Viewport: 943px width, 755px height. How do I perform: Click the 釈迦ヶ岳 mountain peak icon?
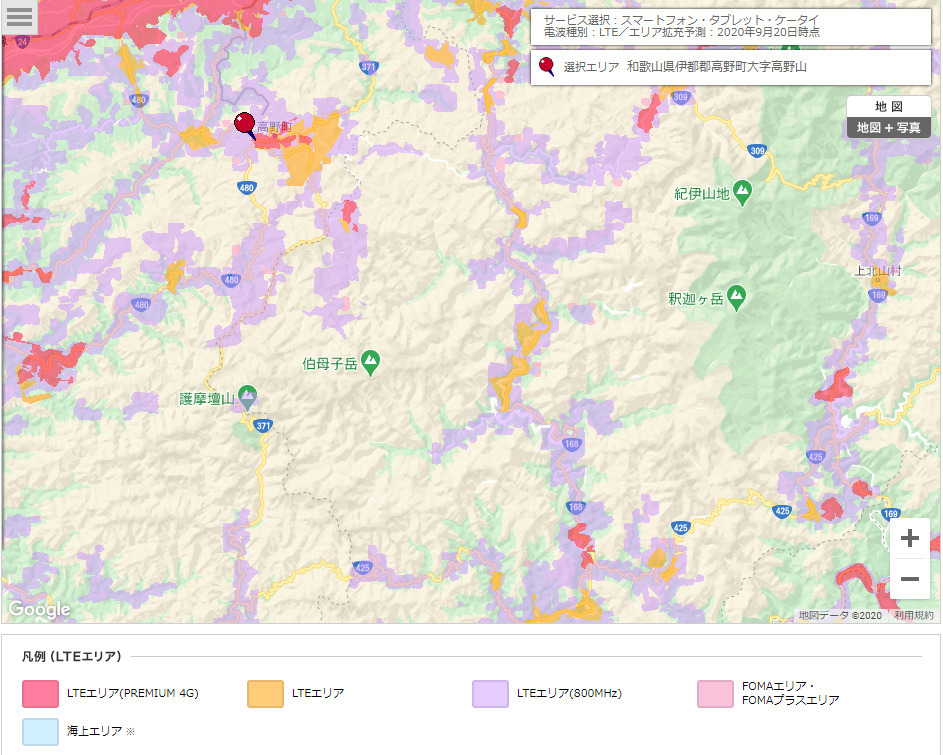pos(737,297)
